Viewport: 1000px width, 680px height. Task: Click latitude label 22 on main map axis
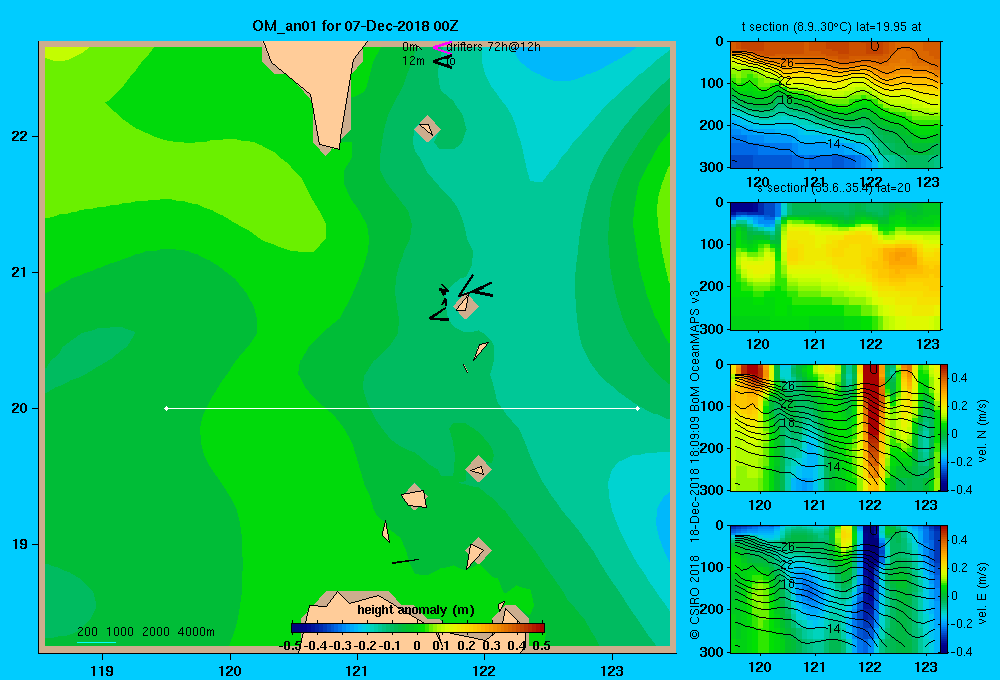point(20,136)
